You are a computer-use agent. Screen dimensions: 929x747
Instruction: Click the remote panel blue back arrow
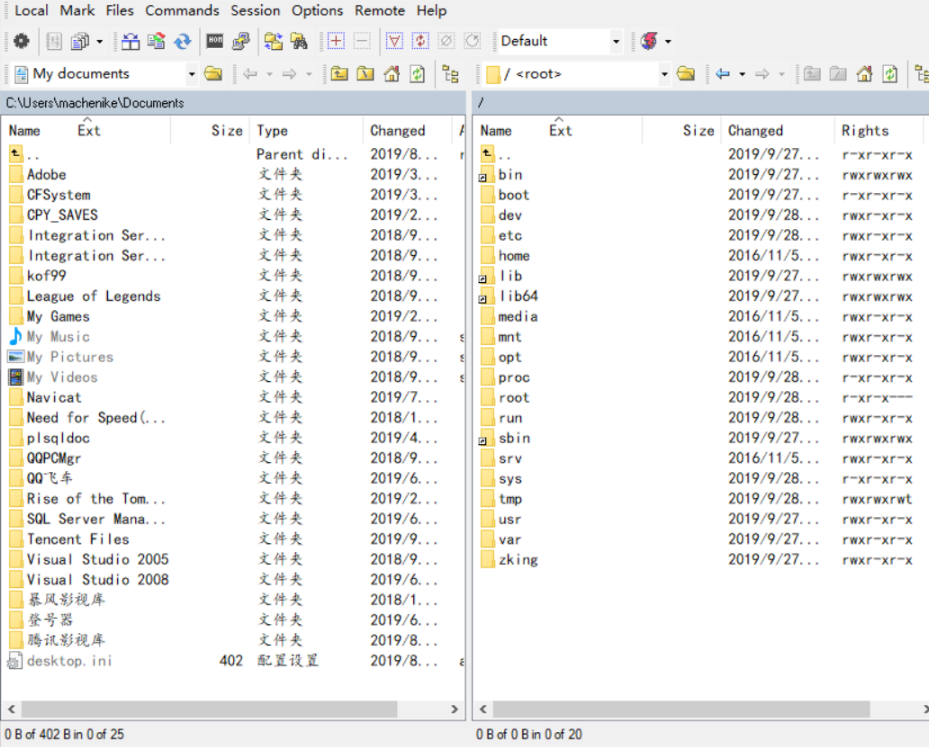coord(722,74)
